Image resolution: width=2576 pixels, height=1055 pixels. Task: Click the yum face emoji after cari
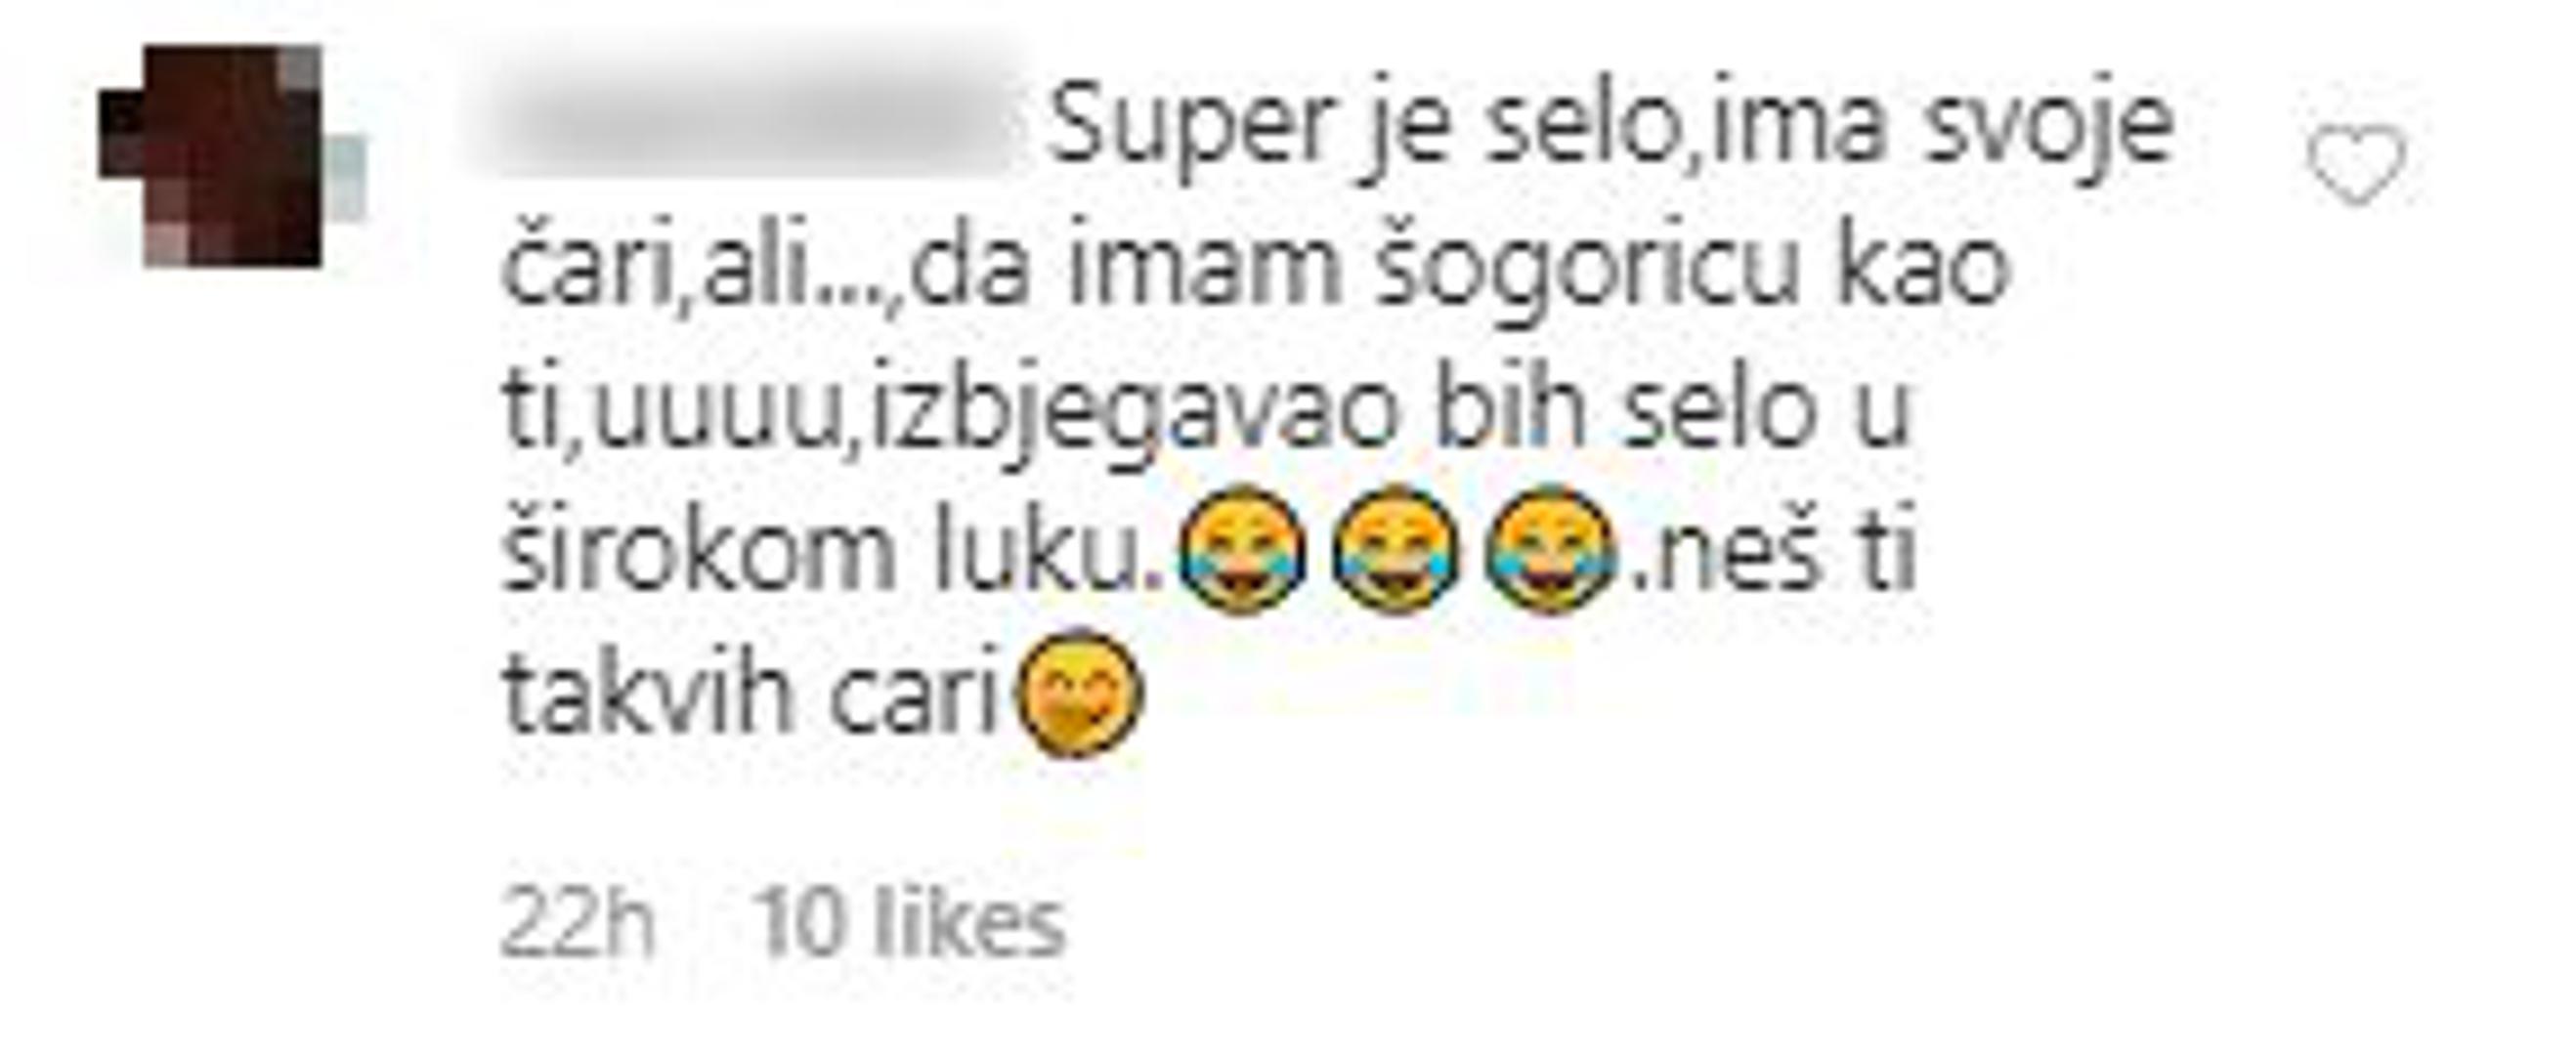1078,693
